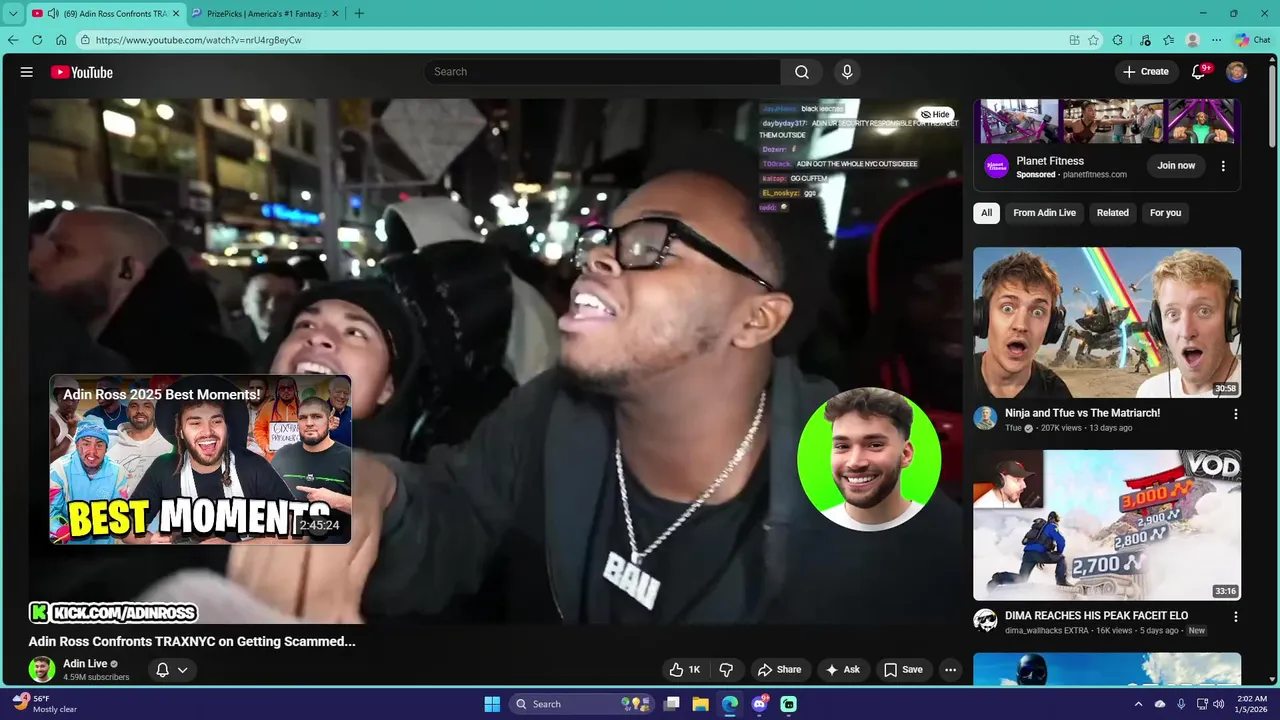The image size is (1280, 720).
Task: Refresh the current page
Action: pos(37,40)
